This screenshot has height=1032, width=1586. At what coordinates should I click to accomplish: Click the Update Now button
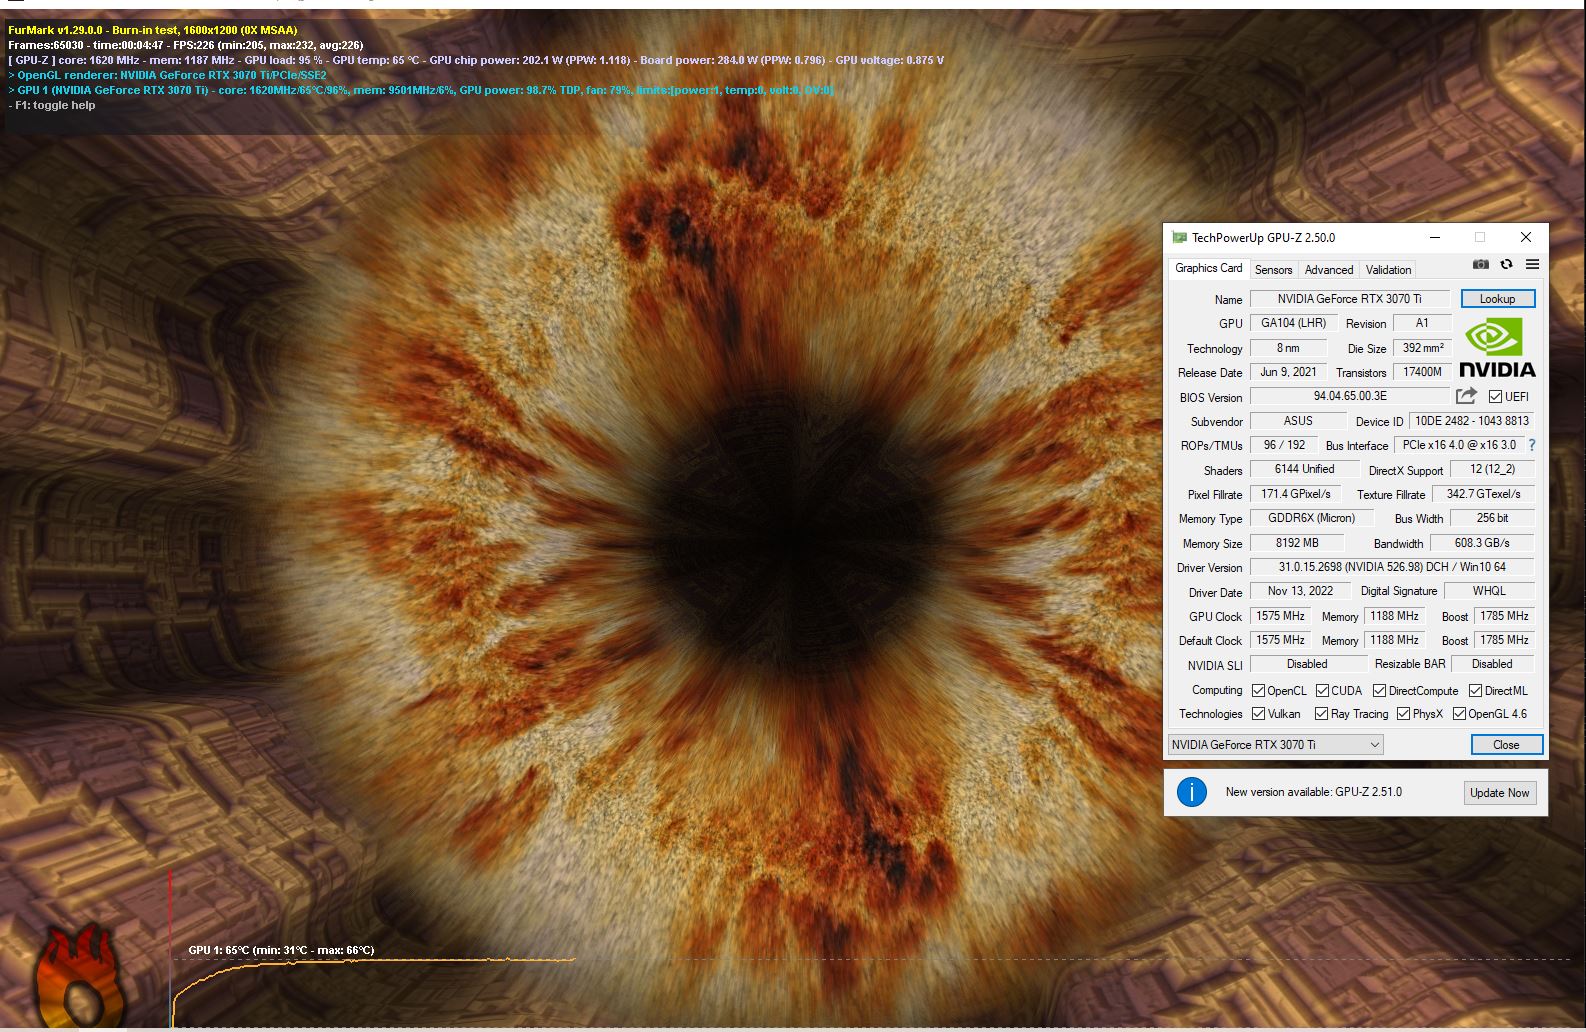click(1498, 793)
